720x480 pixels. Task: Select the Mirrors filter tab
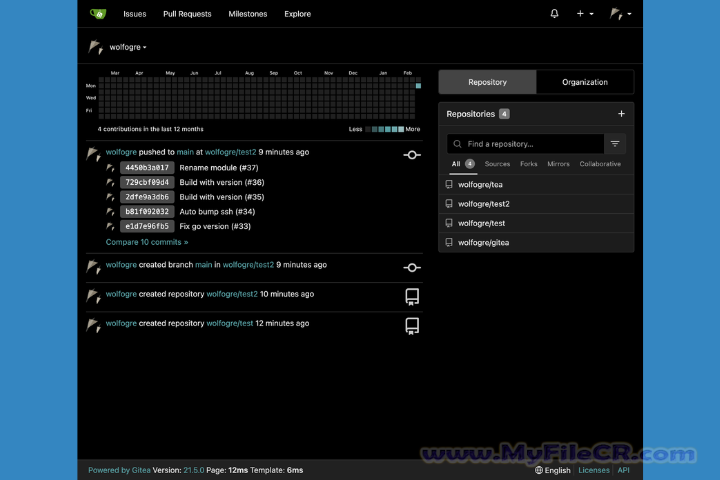558,164
